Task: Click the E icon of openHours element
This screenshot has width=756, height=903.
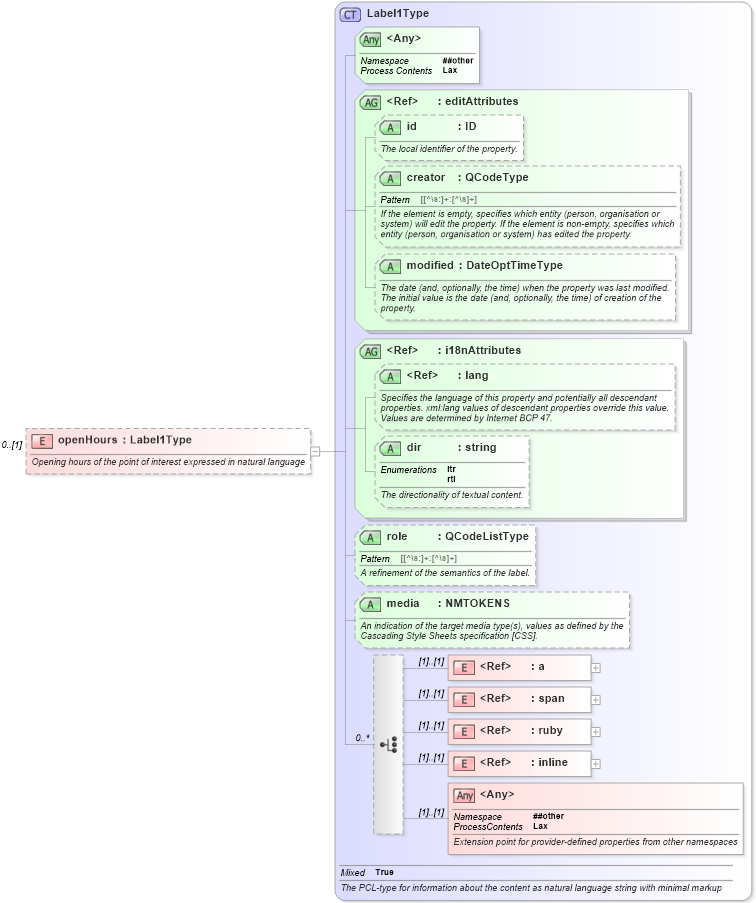Action: [42, 441]
